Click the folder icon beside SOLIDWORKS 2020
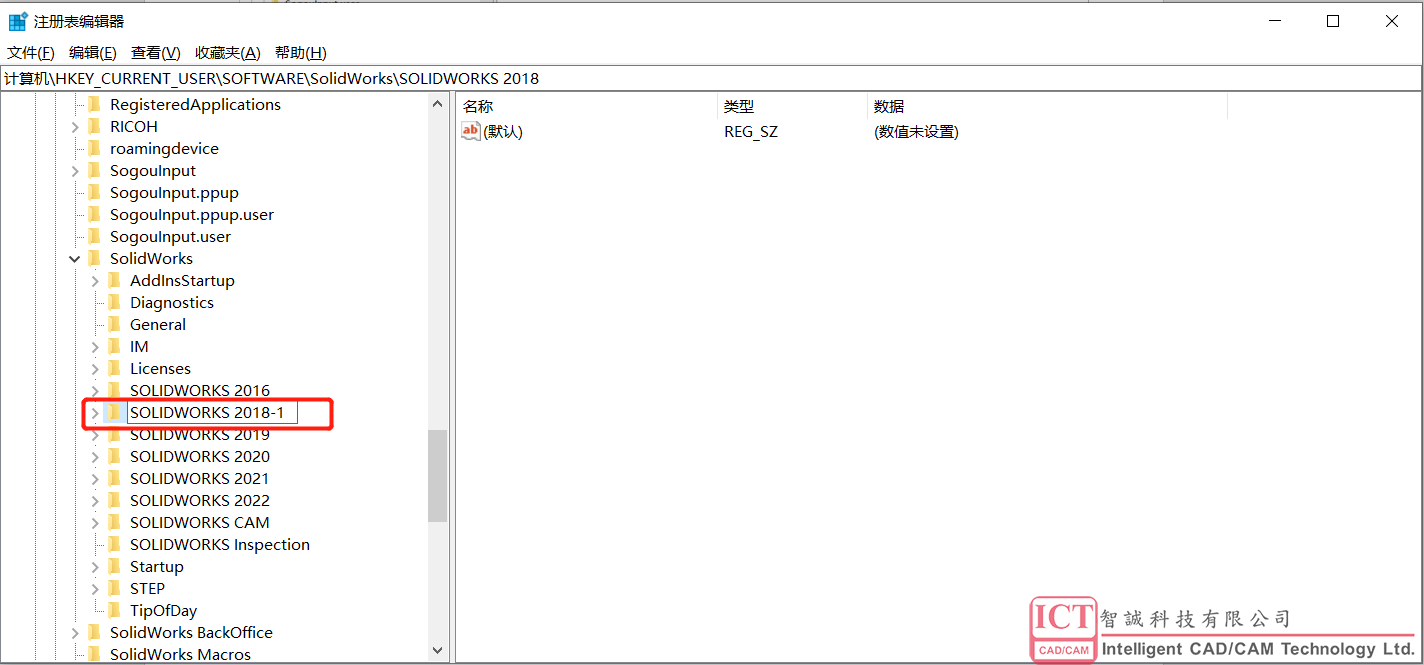 pyautogui.click(x=114, y=456)
